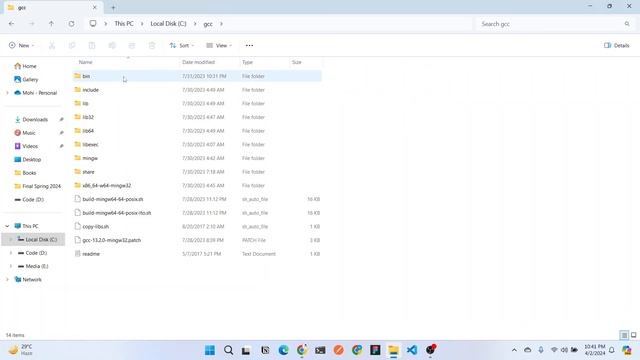The width and height of the screenshot is (640, 360).
Task: Collapse This PC tree node
Action: point(7,226)
